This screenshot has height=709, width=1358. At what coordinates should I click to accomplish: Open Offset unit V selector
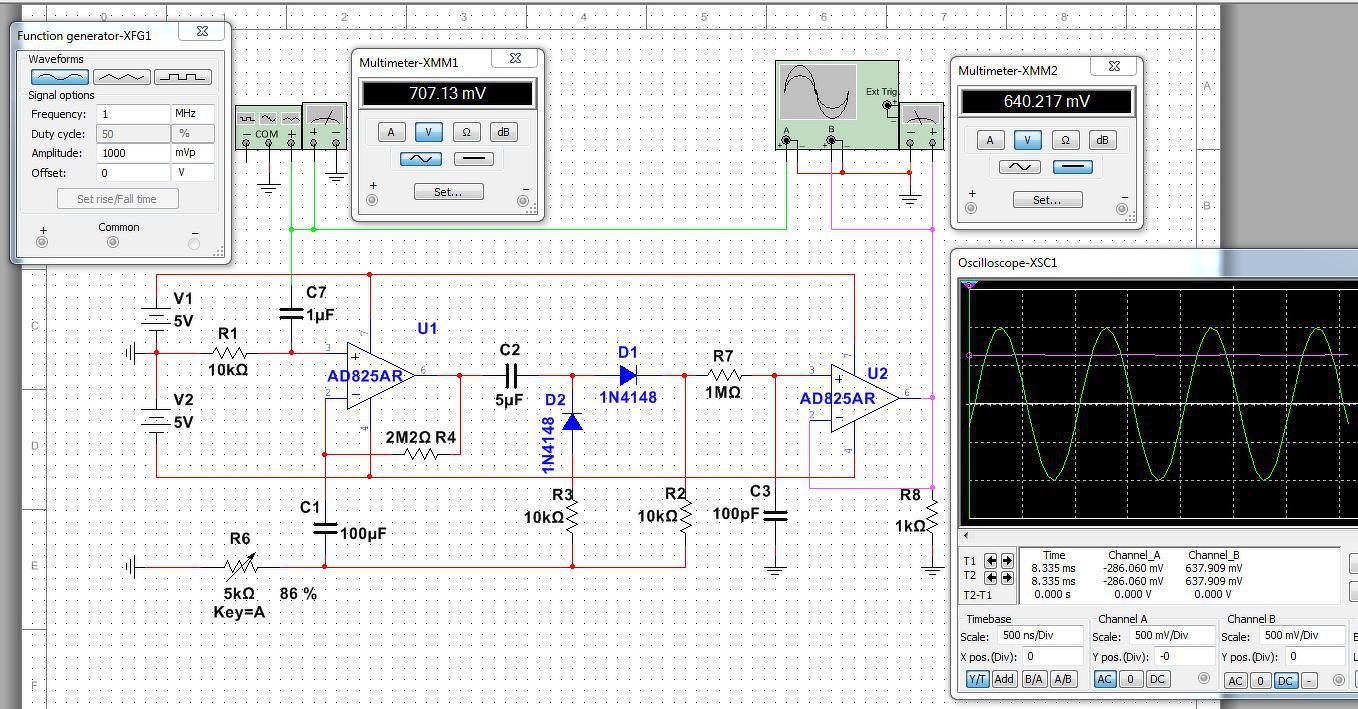click(x=193, y=173)
